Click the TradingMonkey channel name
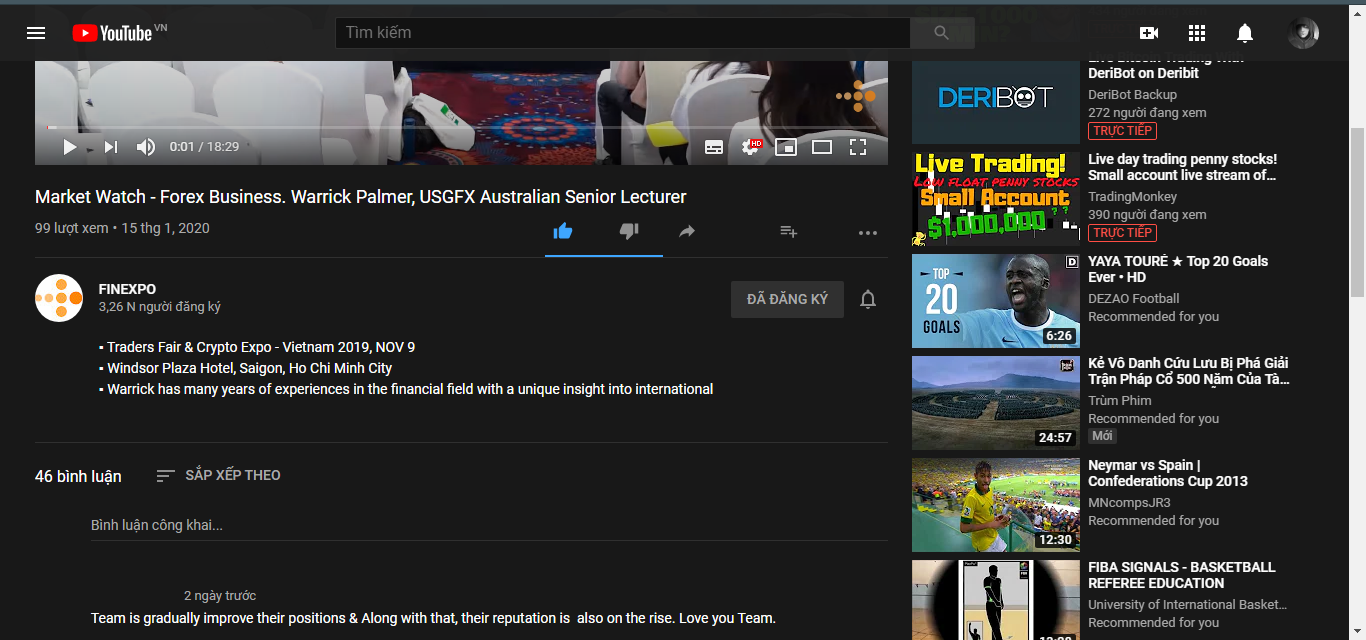This screenshot has width=1366, height=640. [1133, 197]
